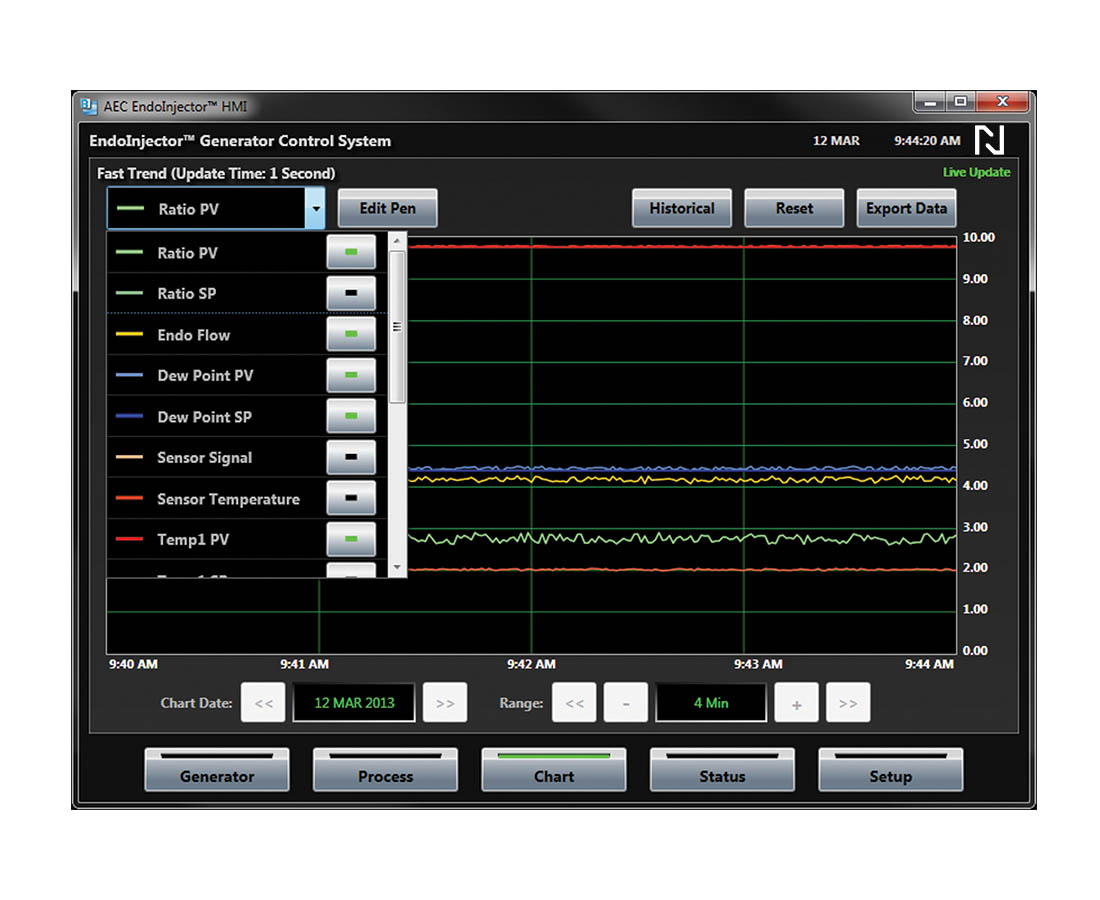This screenshot has height=900, width=1100.
Task: Click the Export Data button
Action: (x=906, y=209)
